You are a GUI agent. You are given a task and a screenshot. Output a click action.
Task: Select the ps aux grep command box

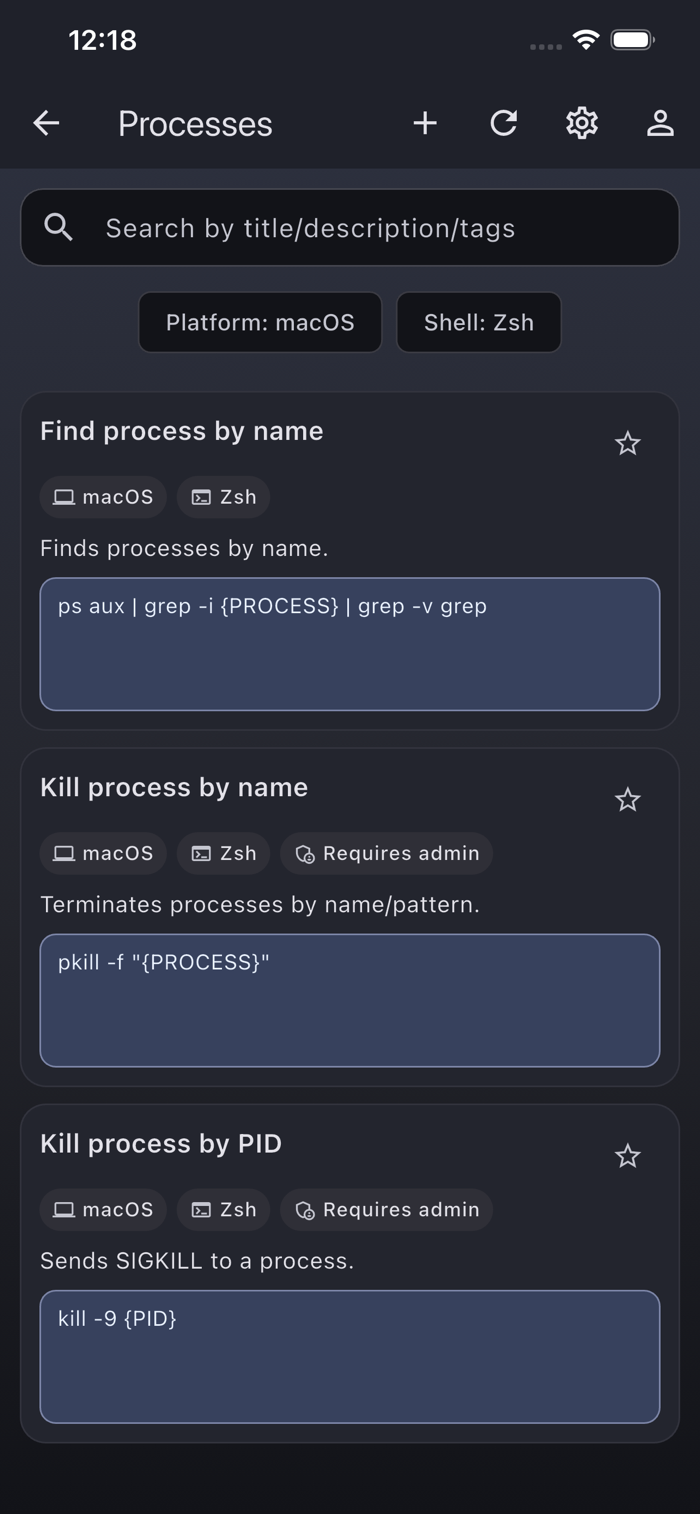tap(350, 644)
